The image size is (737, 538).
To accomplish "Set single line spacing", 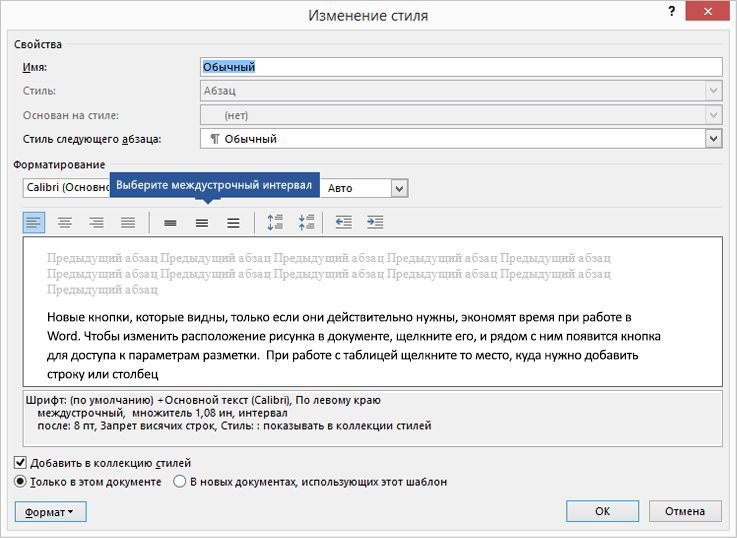I will 170,223.
